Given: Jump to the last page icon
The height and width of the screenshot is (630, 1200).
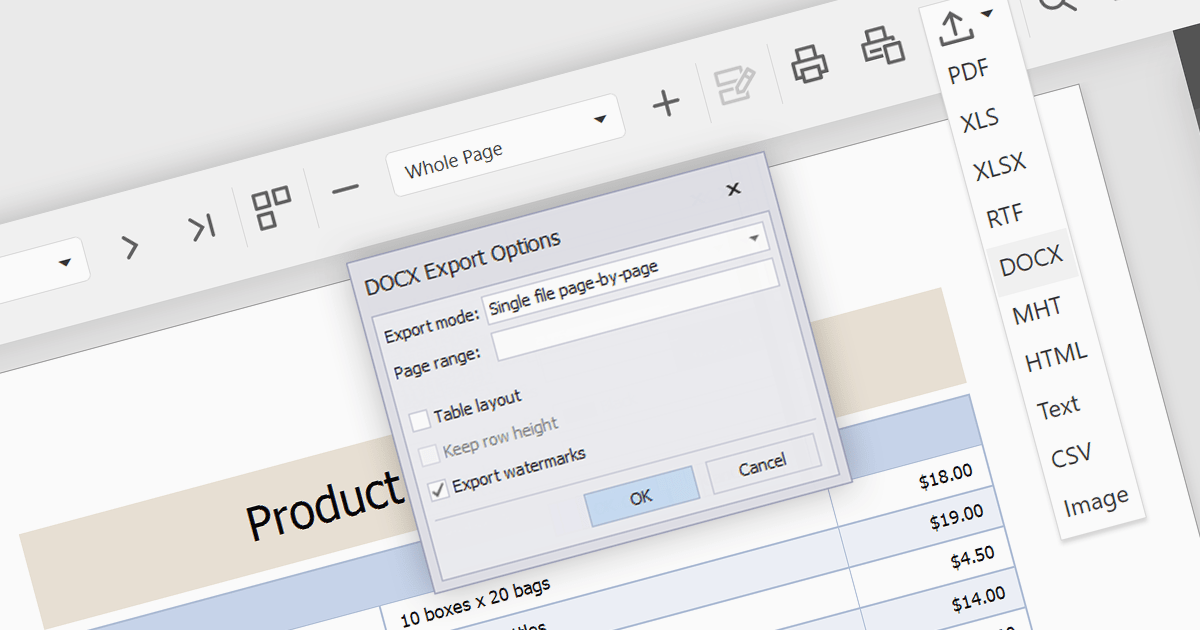Looking at the screenshot, I should point(203,229).
